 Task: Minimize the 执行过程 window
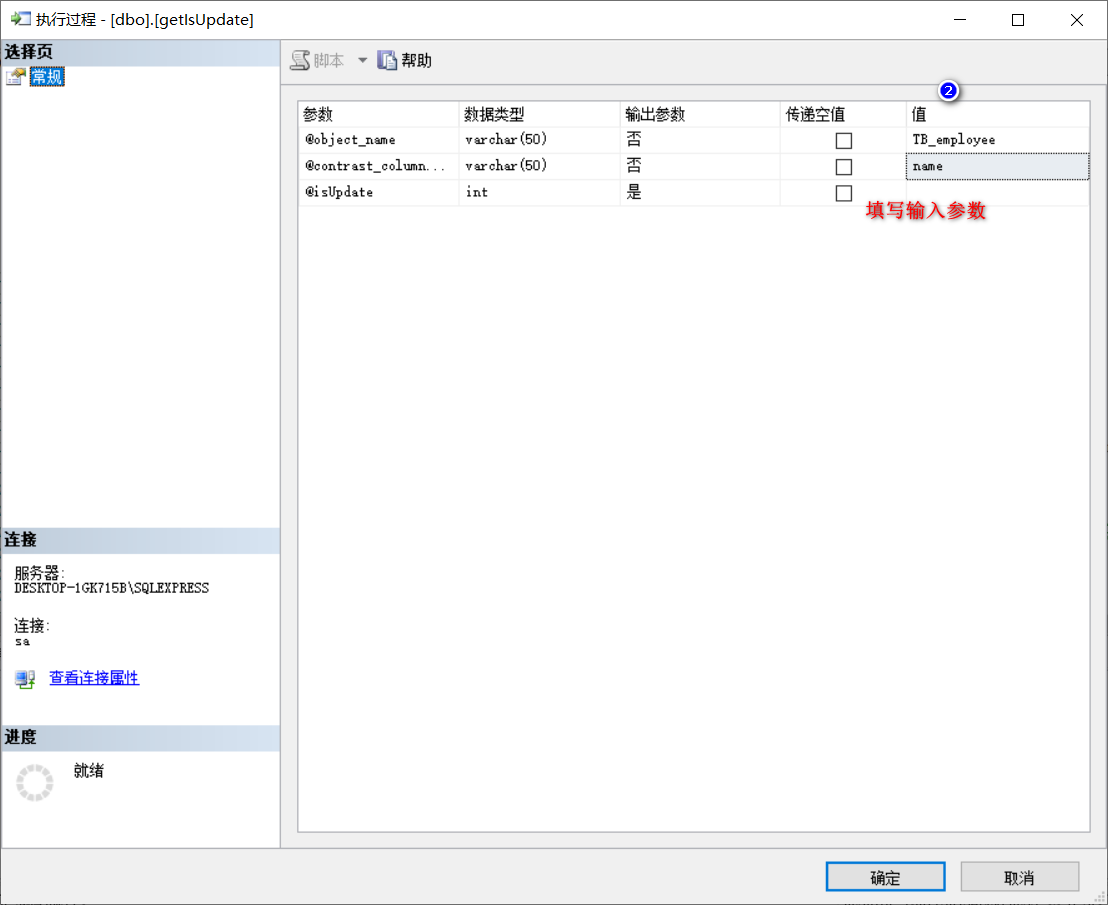pos(960,20)
